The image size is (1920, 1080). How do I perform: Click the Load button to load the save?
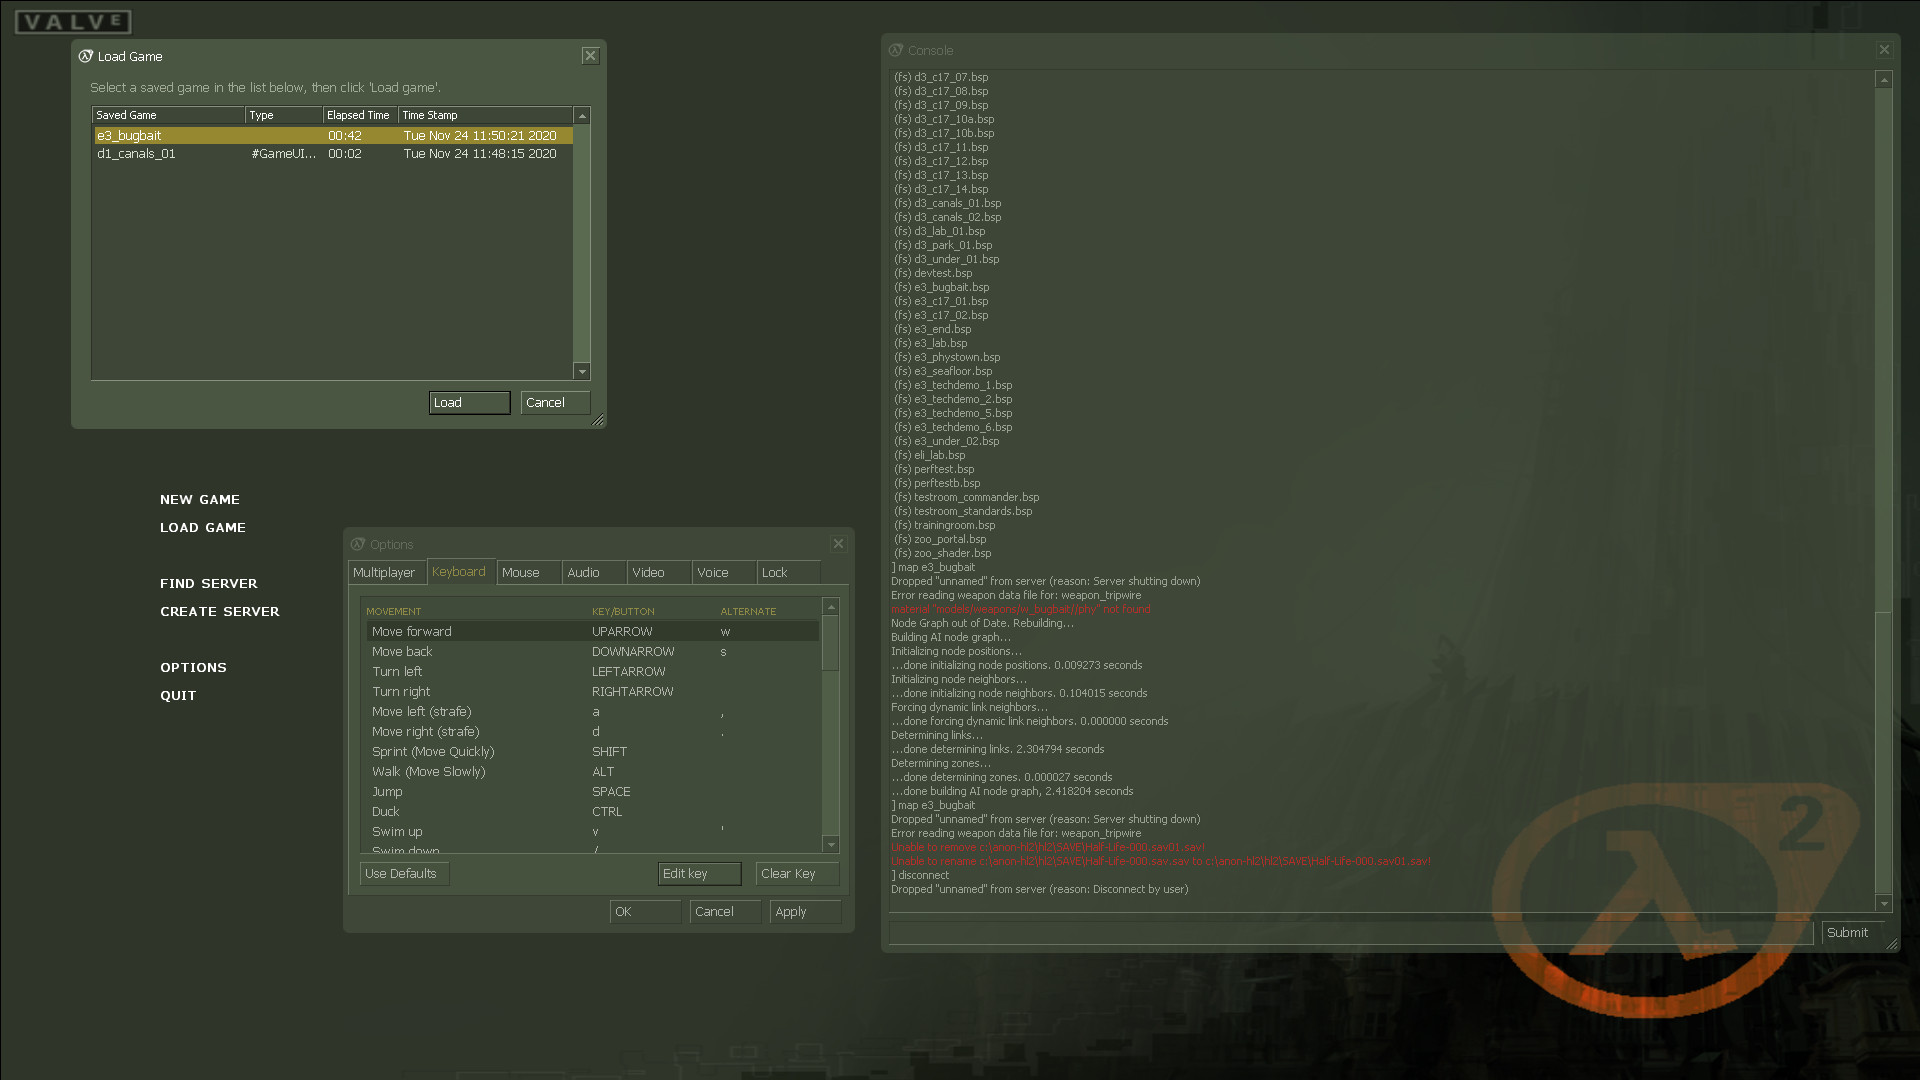pos(469,402)
